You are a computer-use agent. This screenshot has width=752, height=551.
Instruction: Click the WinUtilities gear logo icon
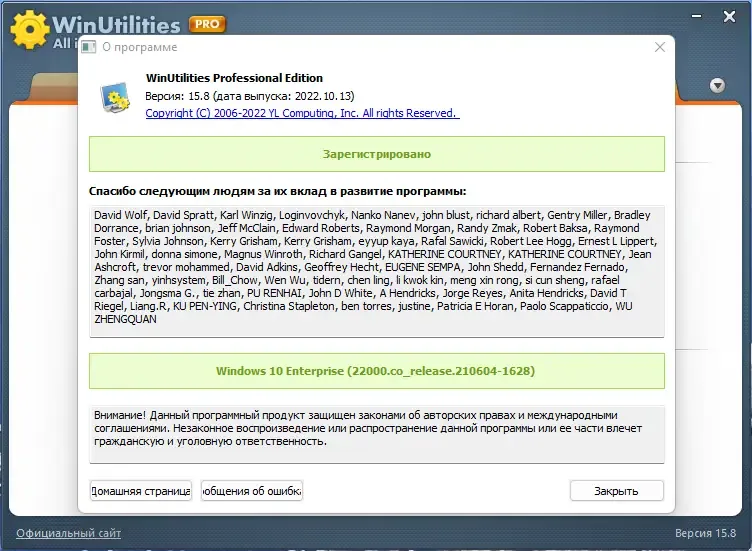tap(30, 30)
